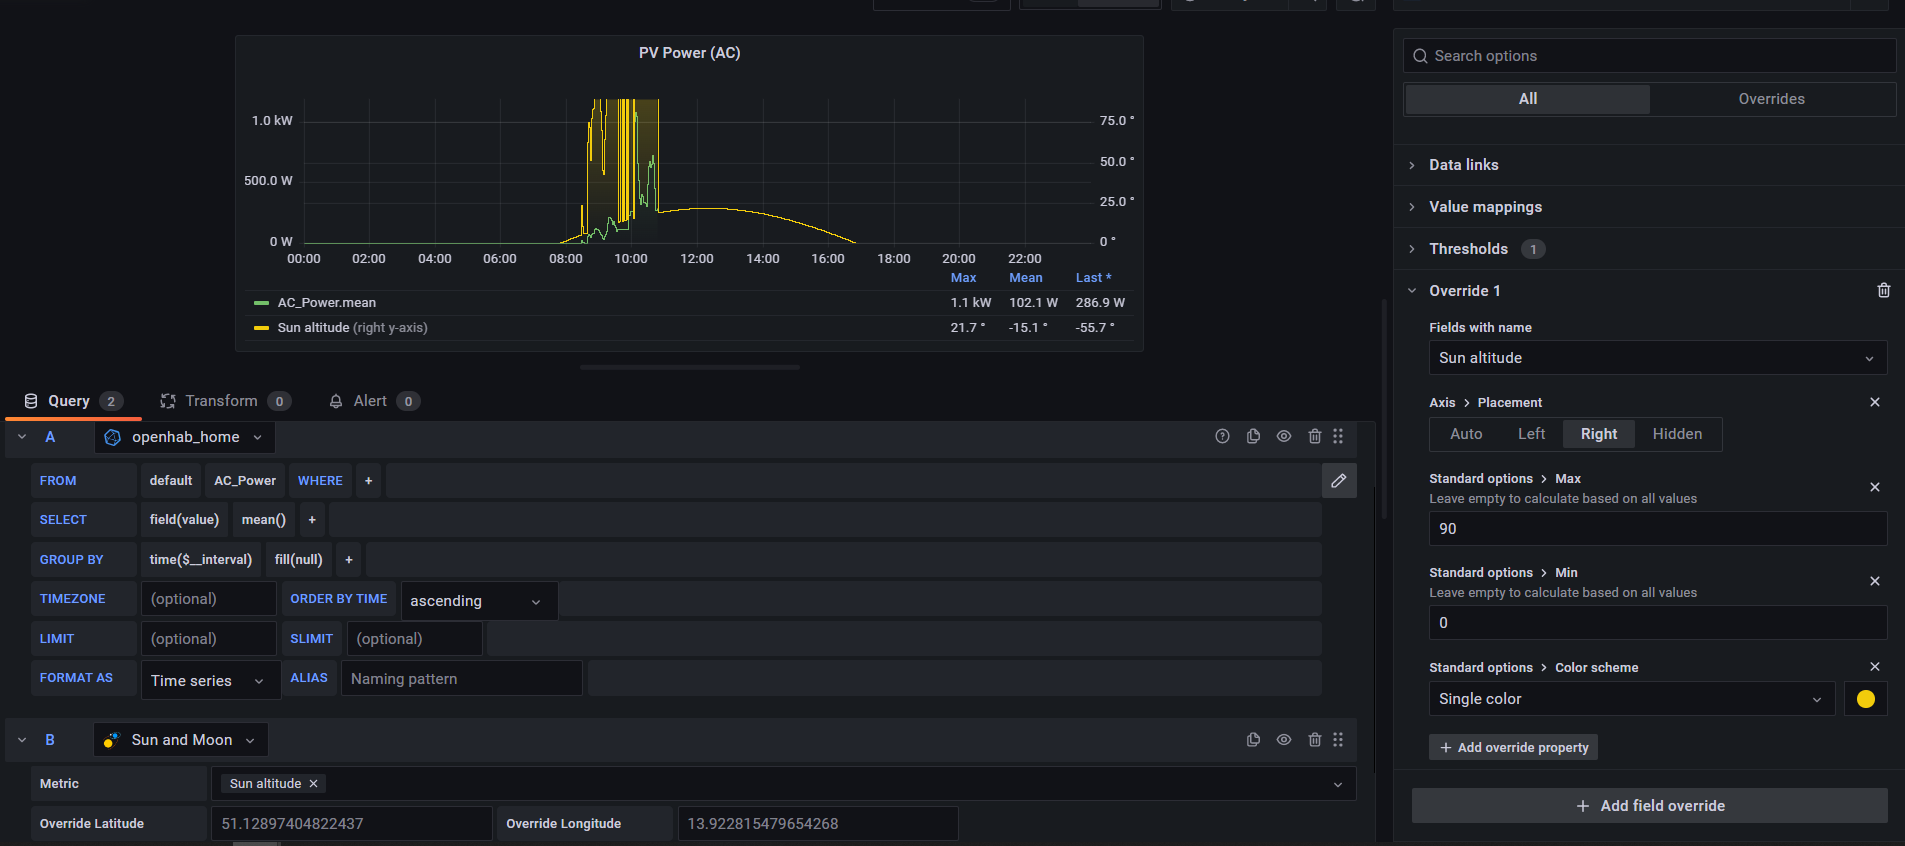This screenshot has width=1905, height=846.
Task: Toggle text edit mode pencil icon
Action: tap(1338, 481)
